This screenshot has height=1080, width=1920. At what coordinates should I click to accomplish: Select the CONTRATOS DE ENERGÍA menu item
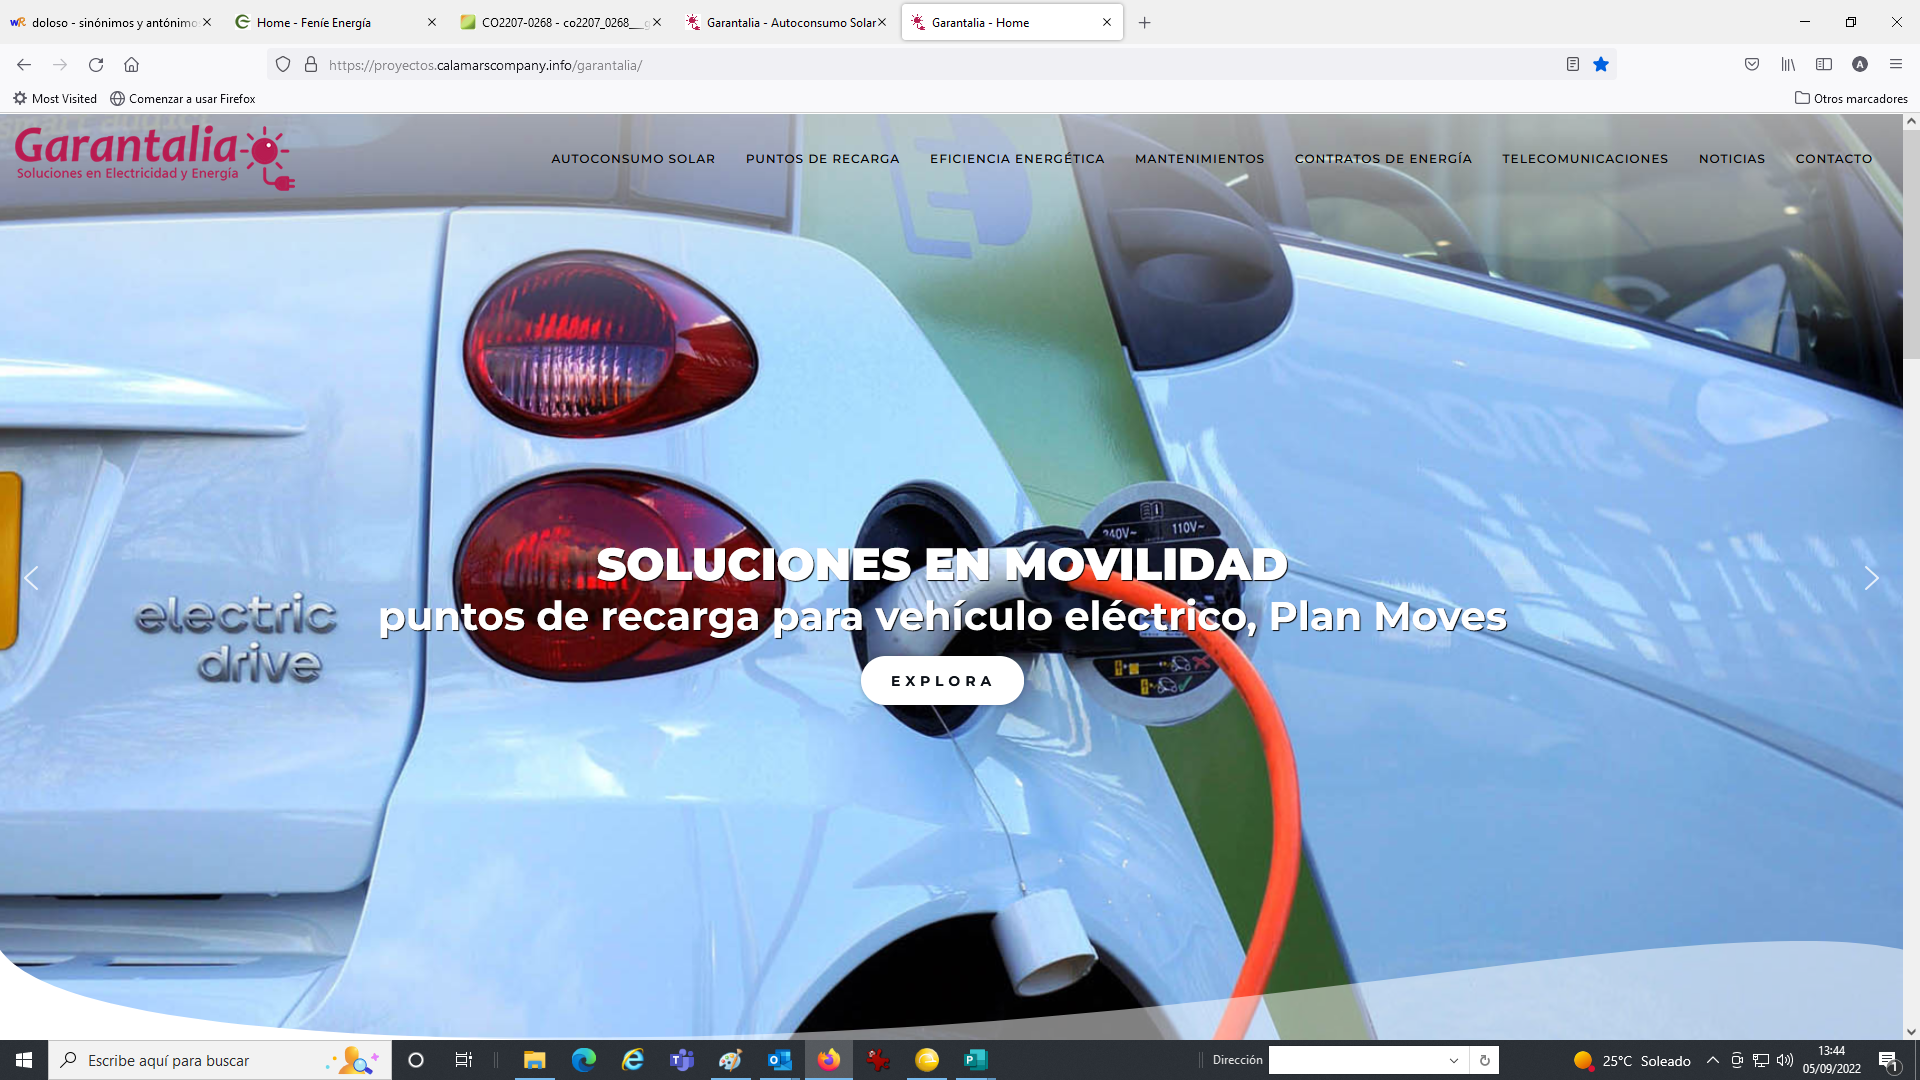[1384, 158]
